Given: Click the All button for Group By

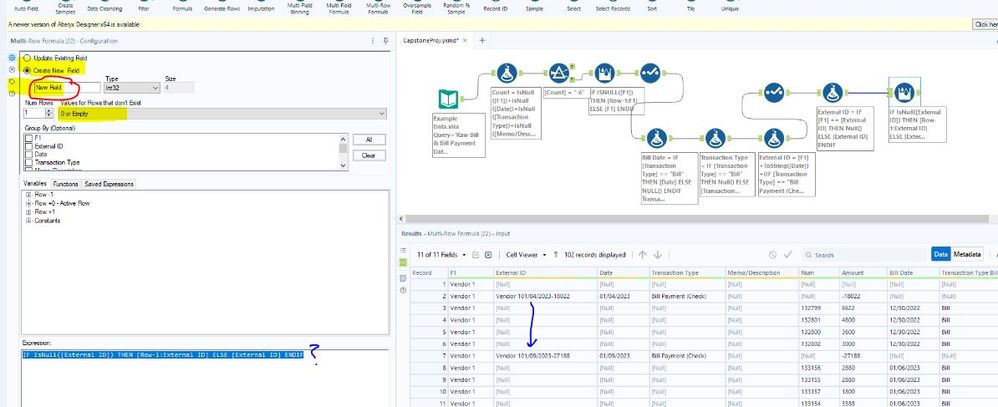Looking at the screenshot, I should coord(368,140).
